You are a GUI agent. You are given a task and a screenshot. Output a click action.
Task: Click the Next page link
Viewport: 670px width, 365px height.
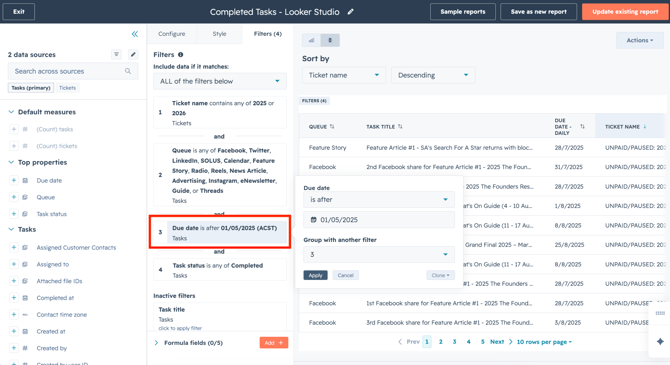coord(501,342)
